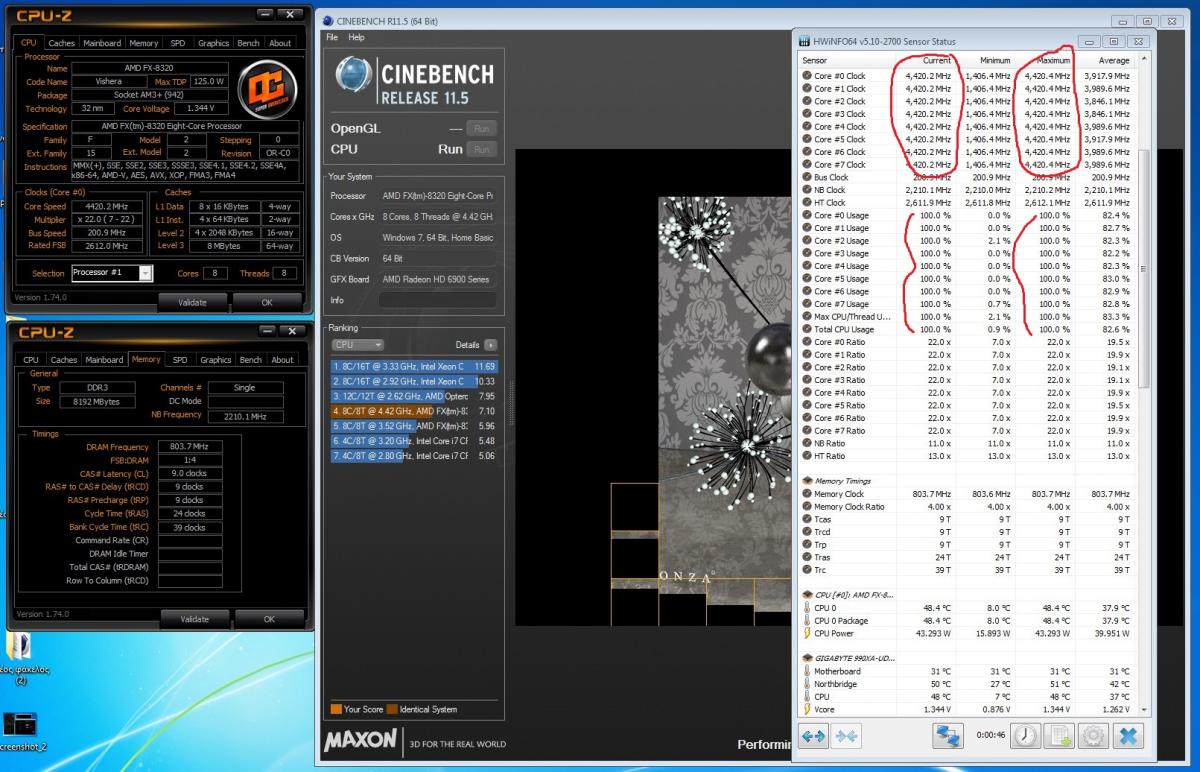This screenshot has height=772, width=1200.
Task: Click GIGABYTE 990XA sensor group icon
Action: tap(807, 658)
